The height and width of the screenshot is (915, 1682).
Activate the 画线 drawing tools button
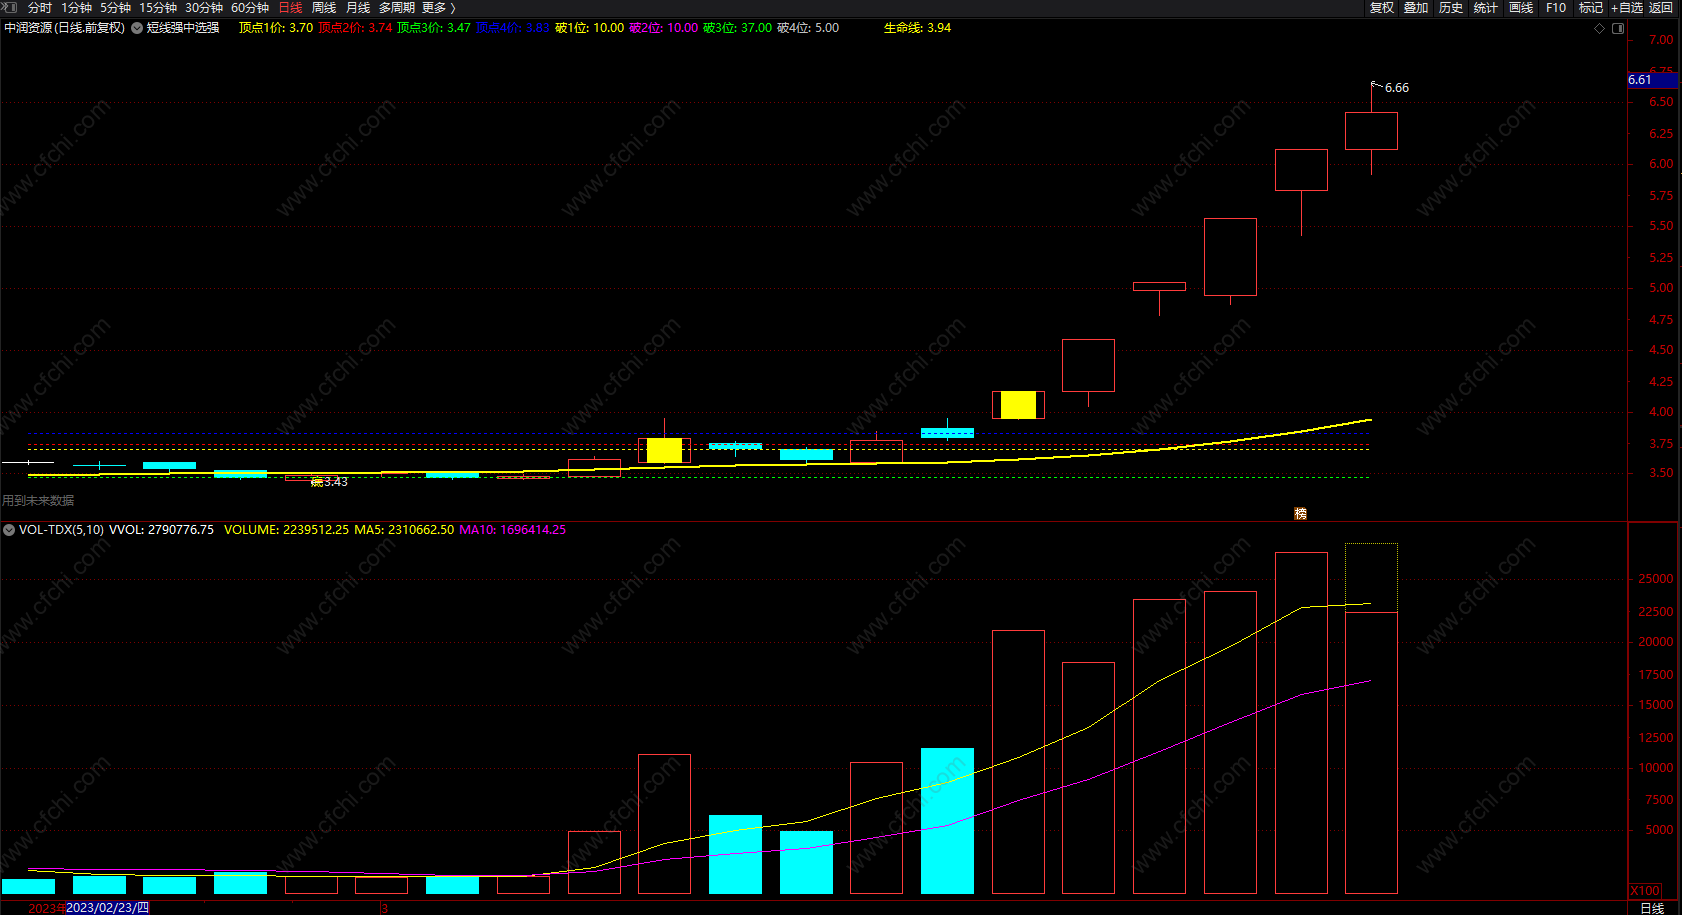1521,7
